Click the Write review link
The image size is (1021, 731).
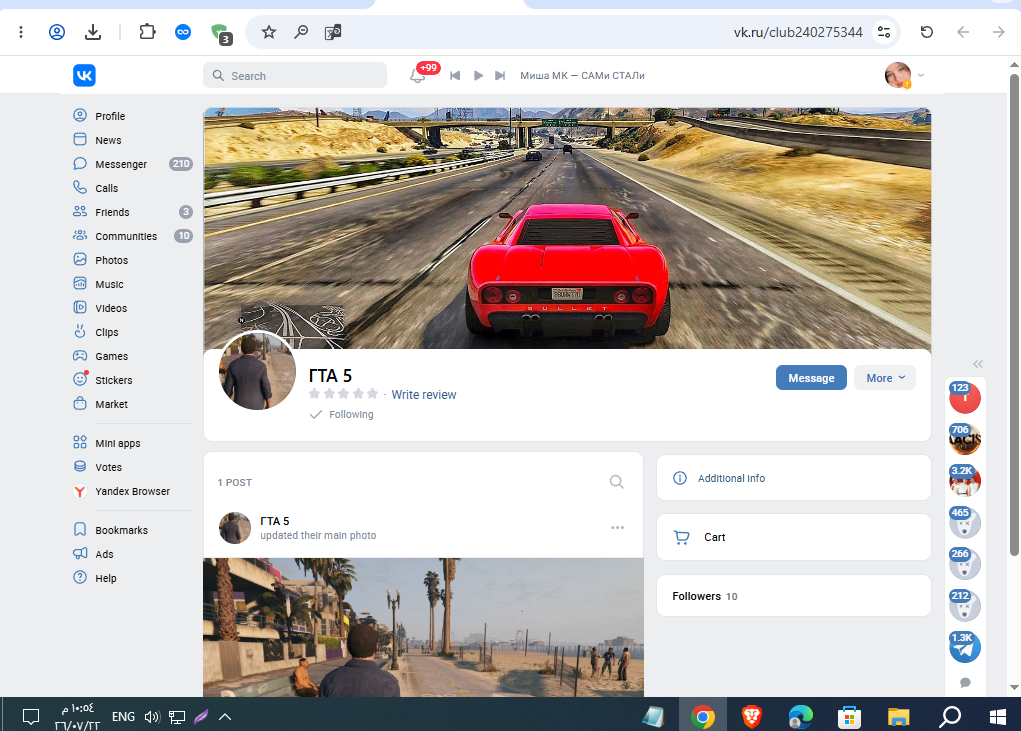click(x=423, y=394)
